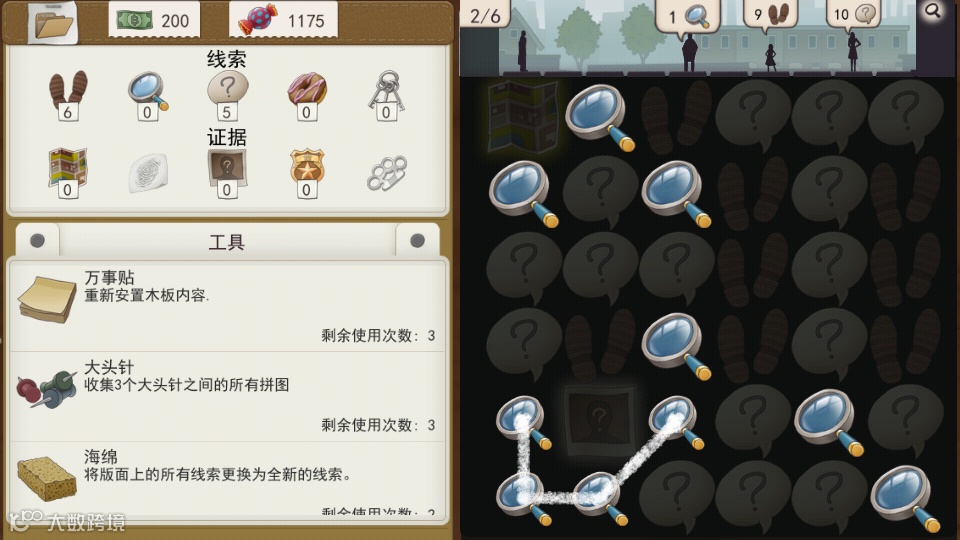The width and height of the screenshot is (960, 540).
Task: Tap the candy counter showing 1175
Action: [x=283, y=20]
